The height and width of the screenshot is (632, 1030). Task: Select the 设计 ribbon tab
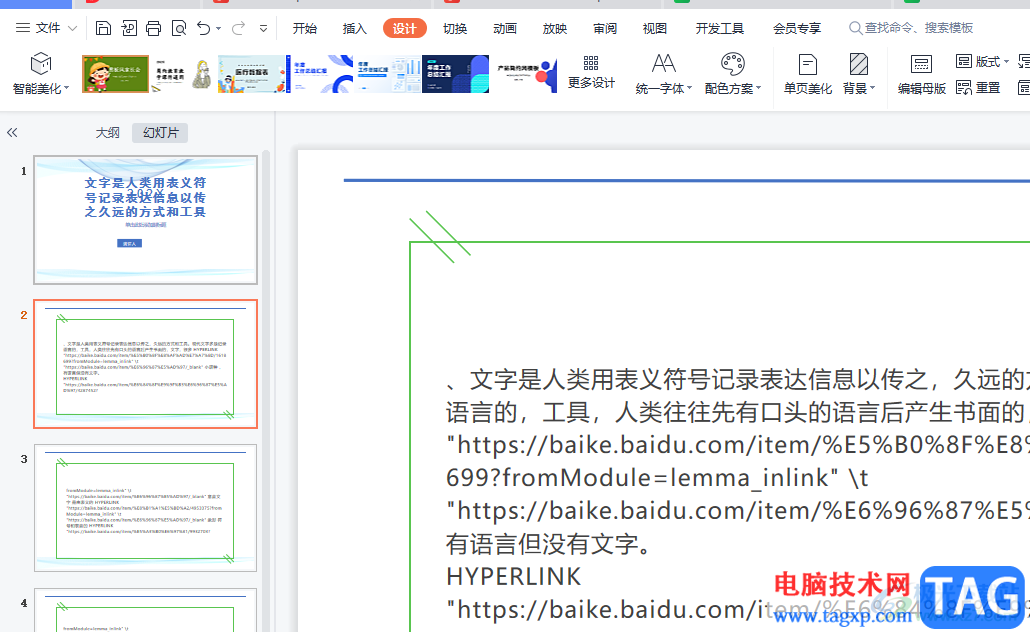[405, 28]
